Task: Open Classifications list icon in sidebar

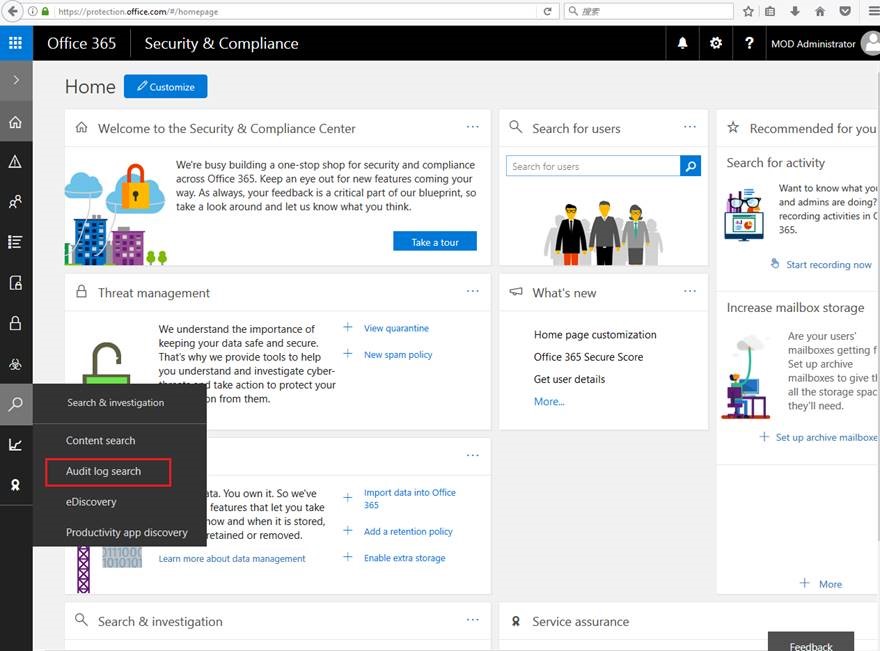Action: coord(16,242)
